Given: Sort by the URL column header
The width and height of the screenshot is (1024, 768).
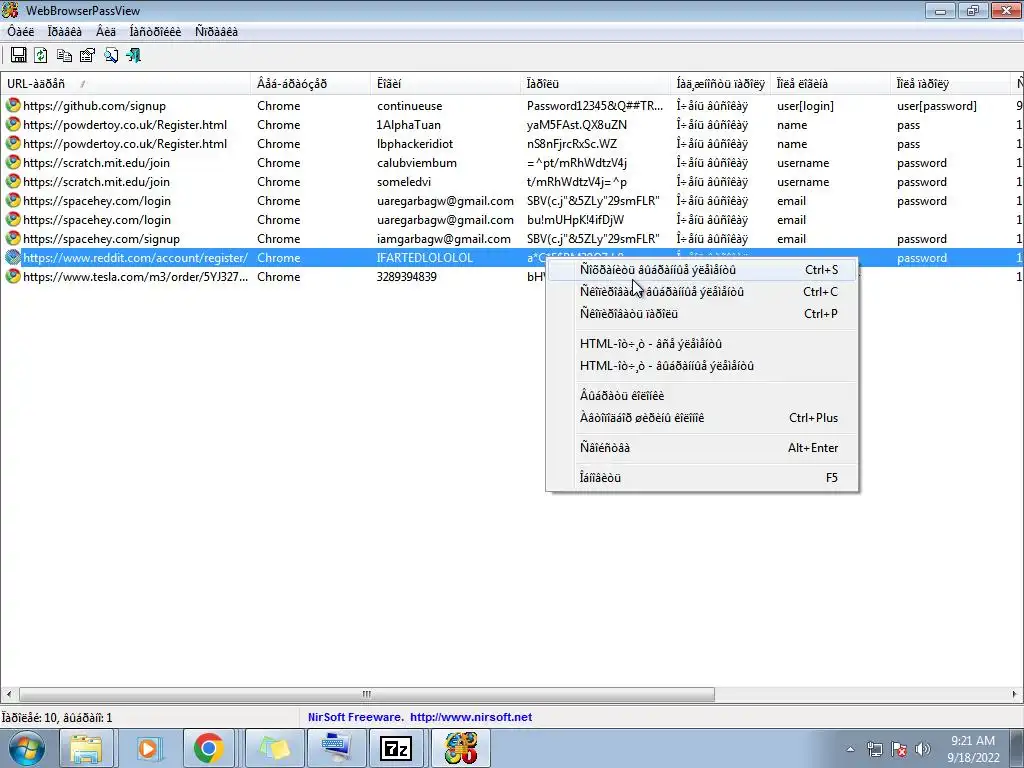Looking at the screenshot, I should point(125,84).
